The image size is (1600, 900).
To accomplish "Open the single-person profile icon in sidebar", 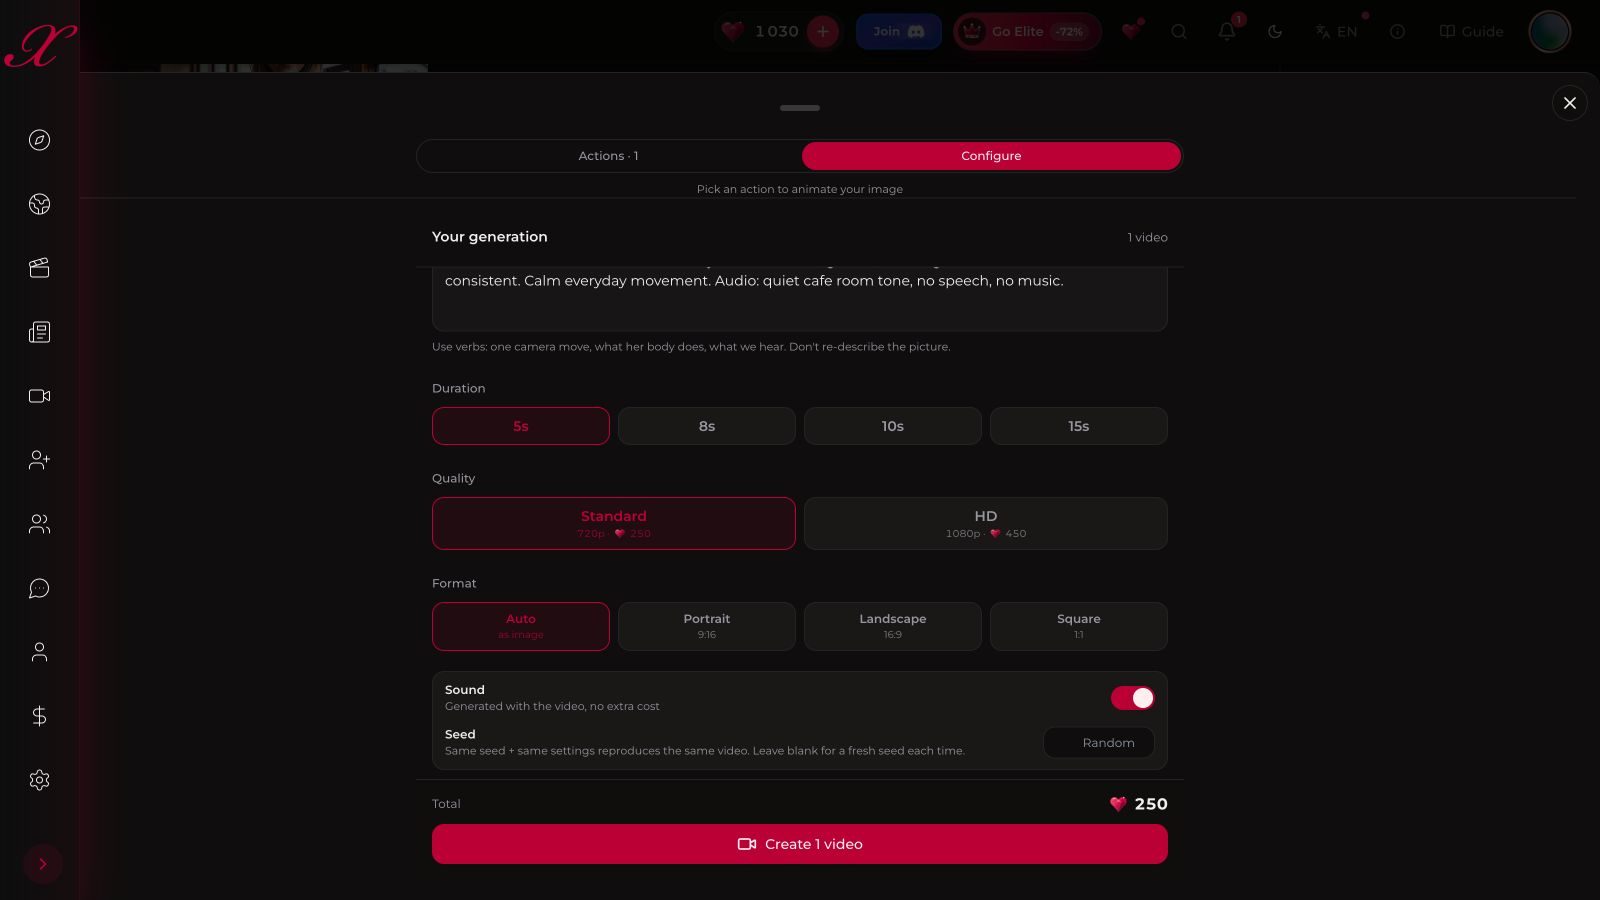I will point(39,652).
